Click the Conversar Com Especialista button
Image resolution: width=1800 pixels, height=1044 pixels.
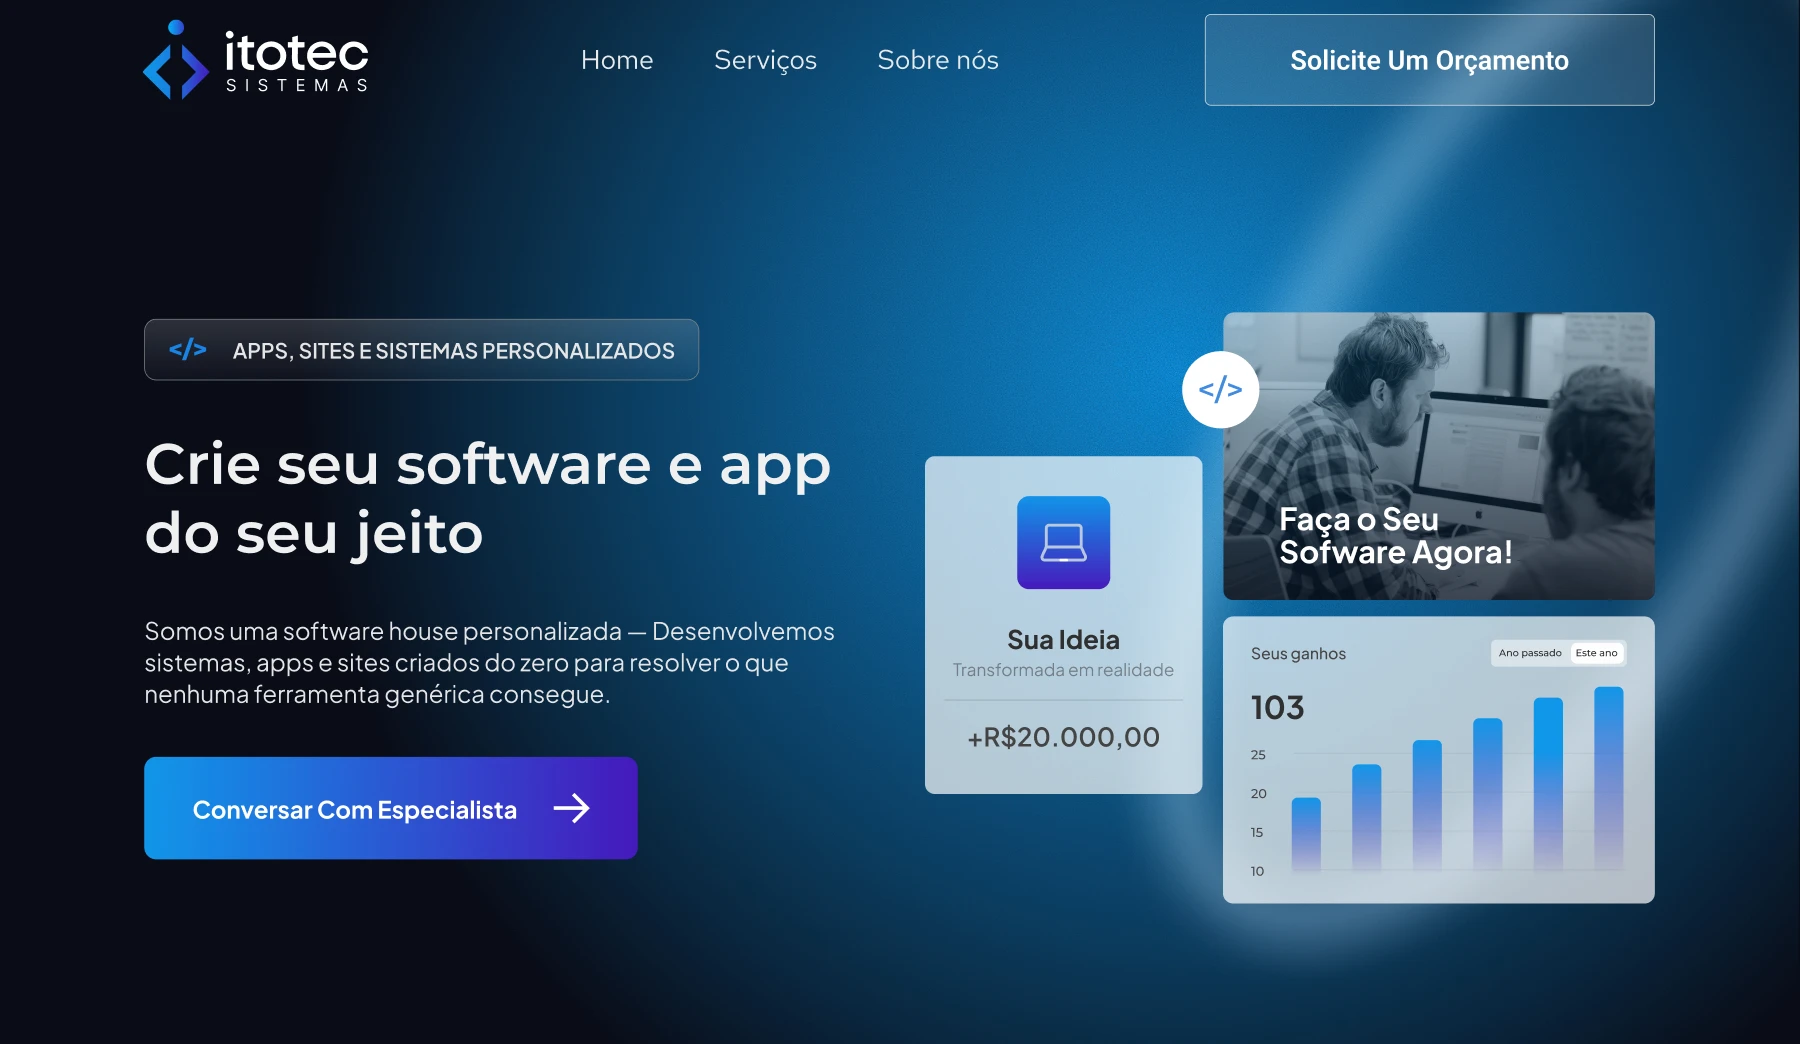click(391, 808)
